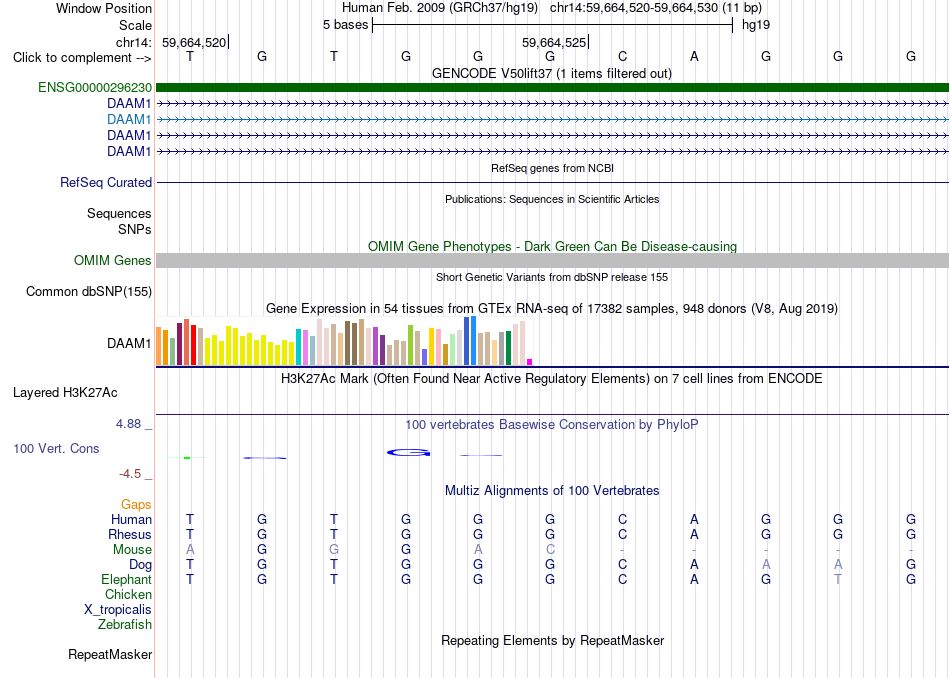Click the chr14: ruler label
This screenshot has height=678, width=950.
(134, 42)
